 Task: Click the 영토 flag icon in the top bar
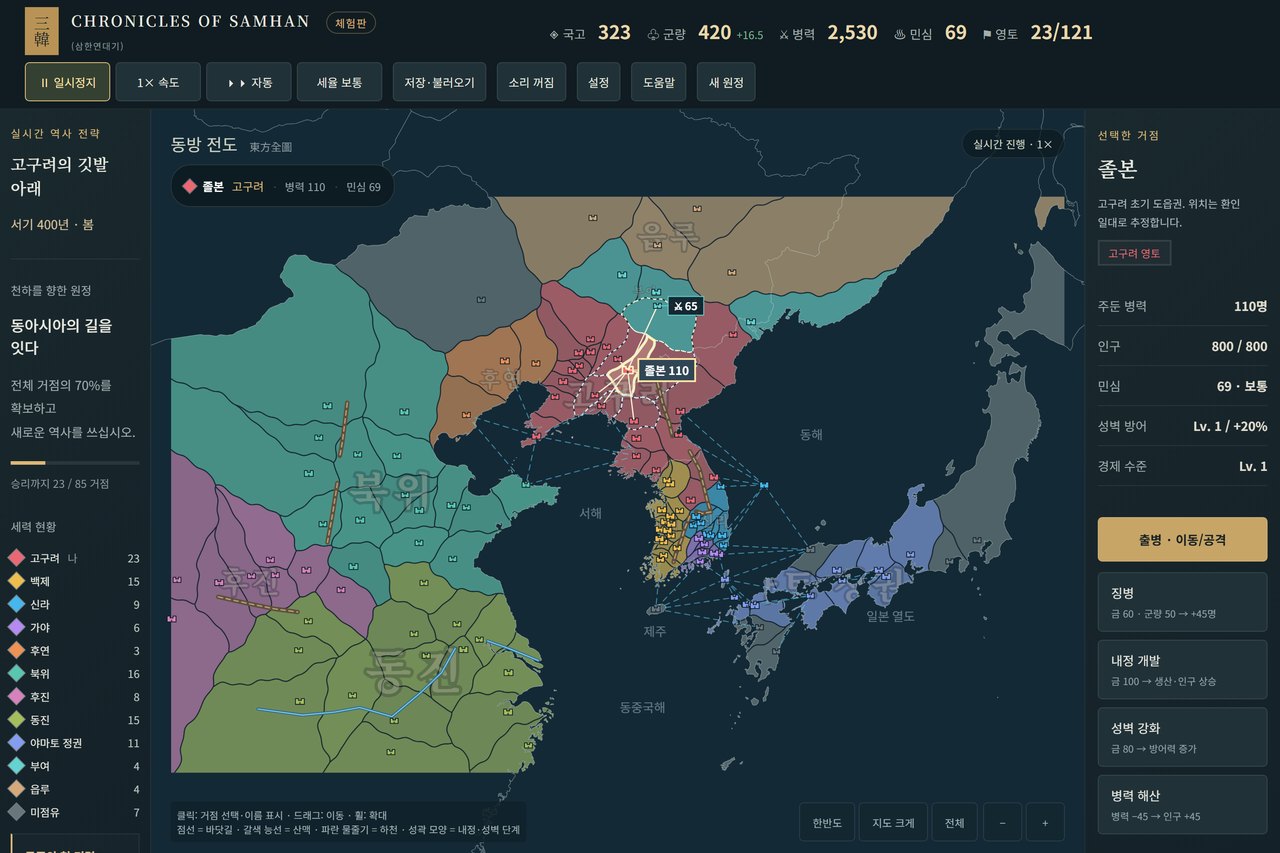tap(987, 34)
